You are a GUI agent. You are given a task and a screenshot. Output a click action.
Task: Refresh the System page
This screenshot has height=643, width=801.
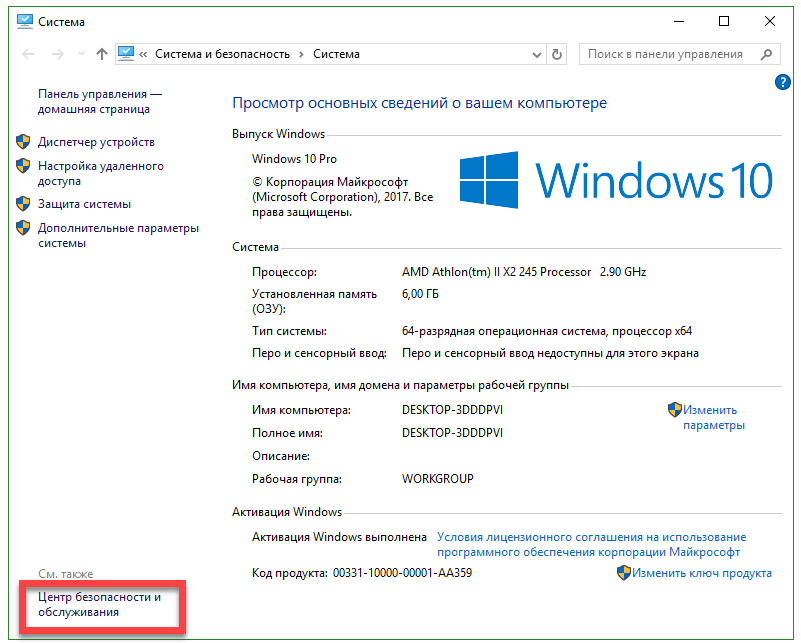click(x=557, y=54)
